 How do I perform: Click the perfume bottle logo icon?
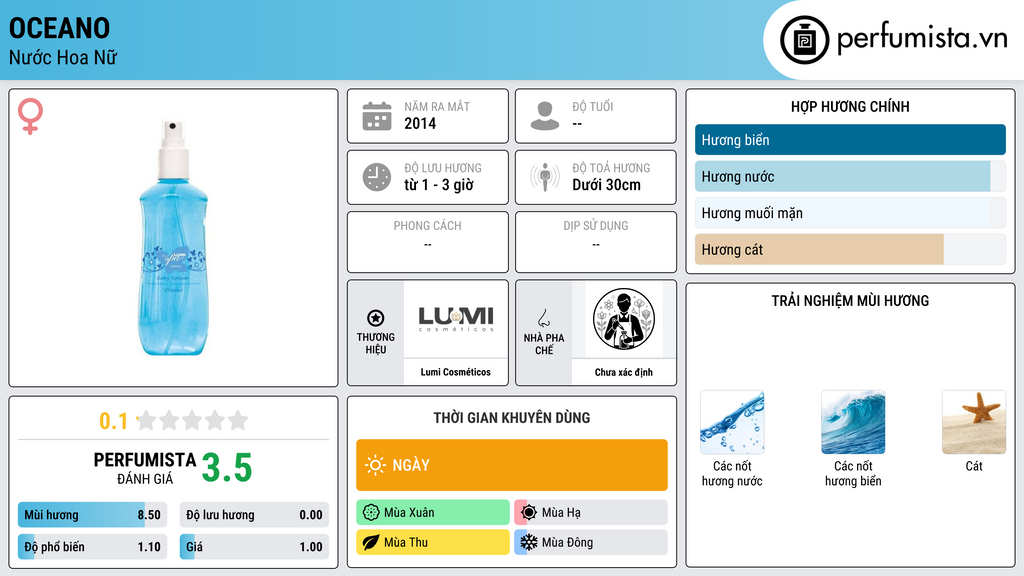[x=804, y=40]
